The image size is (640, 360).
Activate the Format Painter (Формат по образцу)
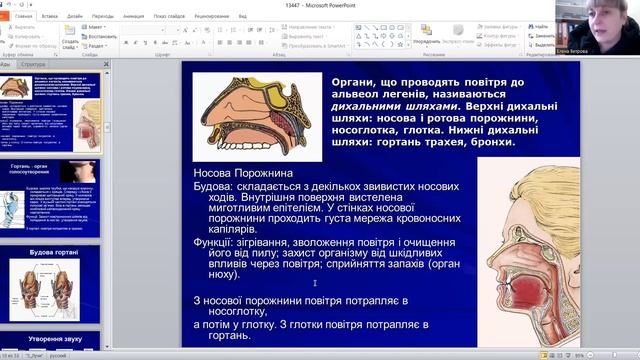click(x=31, y=46)
